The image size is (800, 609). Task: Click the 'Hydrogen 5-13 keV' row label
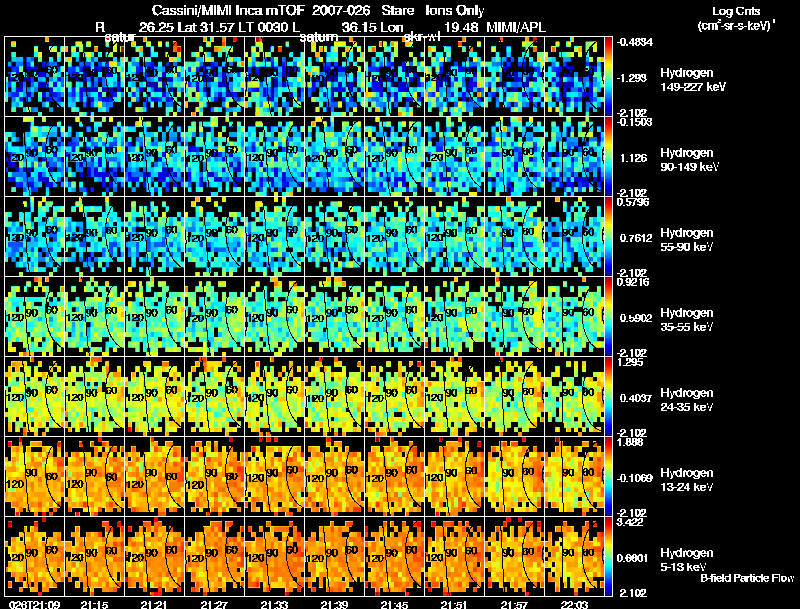click(x=687, y=560)
